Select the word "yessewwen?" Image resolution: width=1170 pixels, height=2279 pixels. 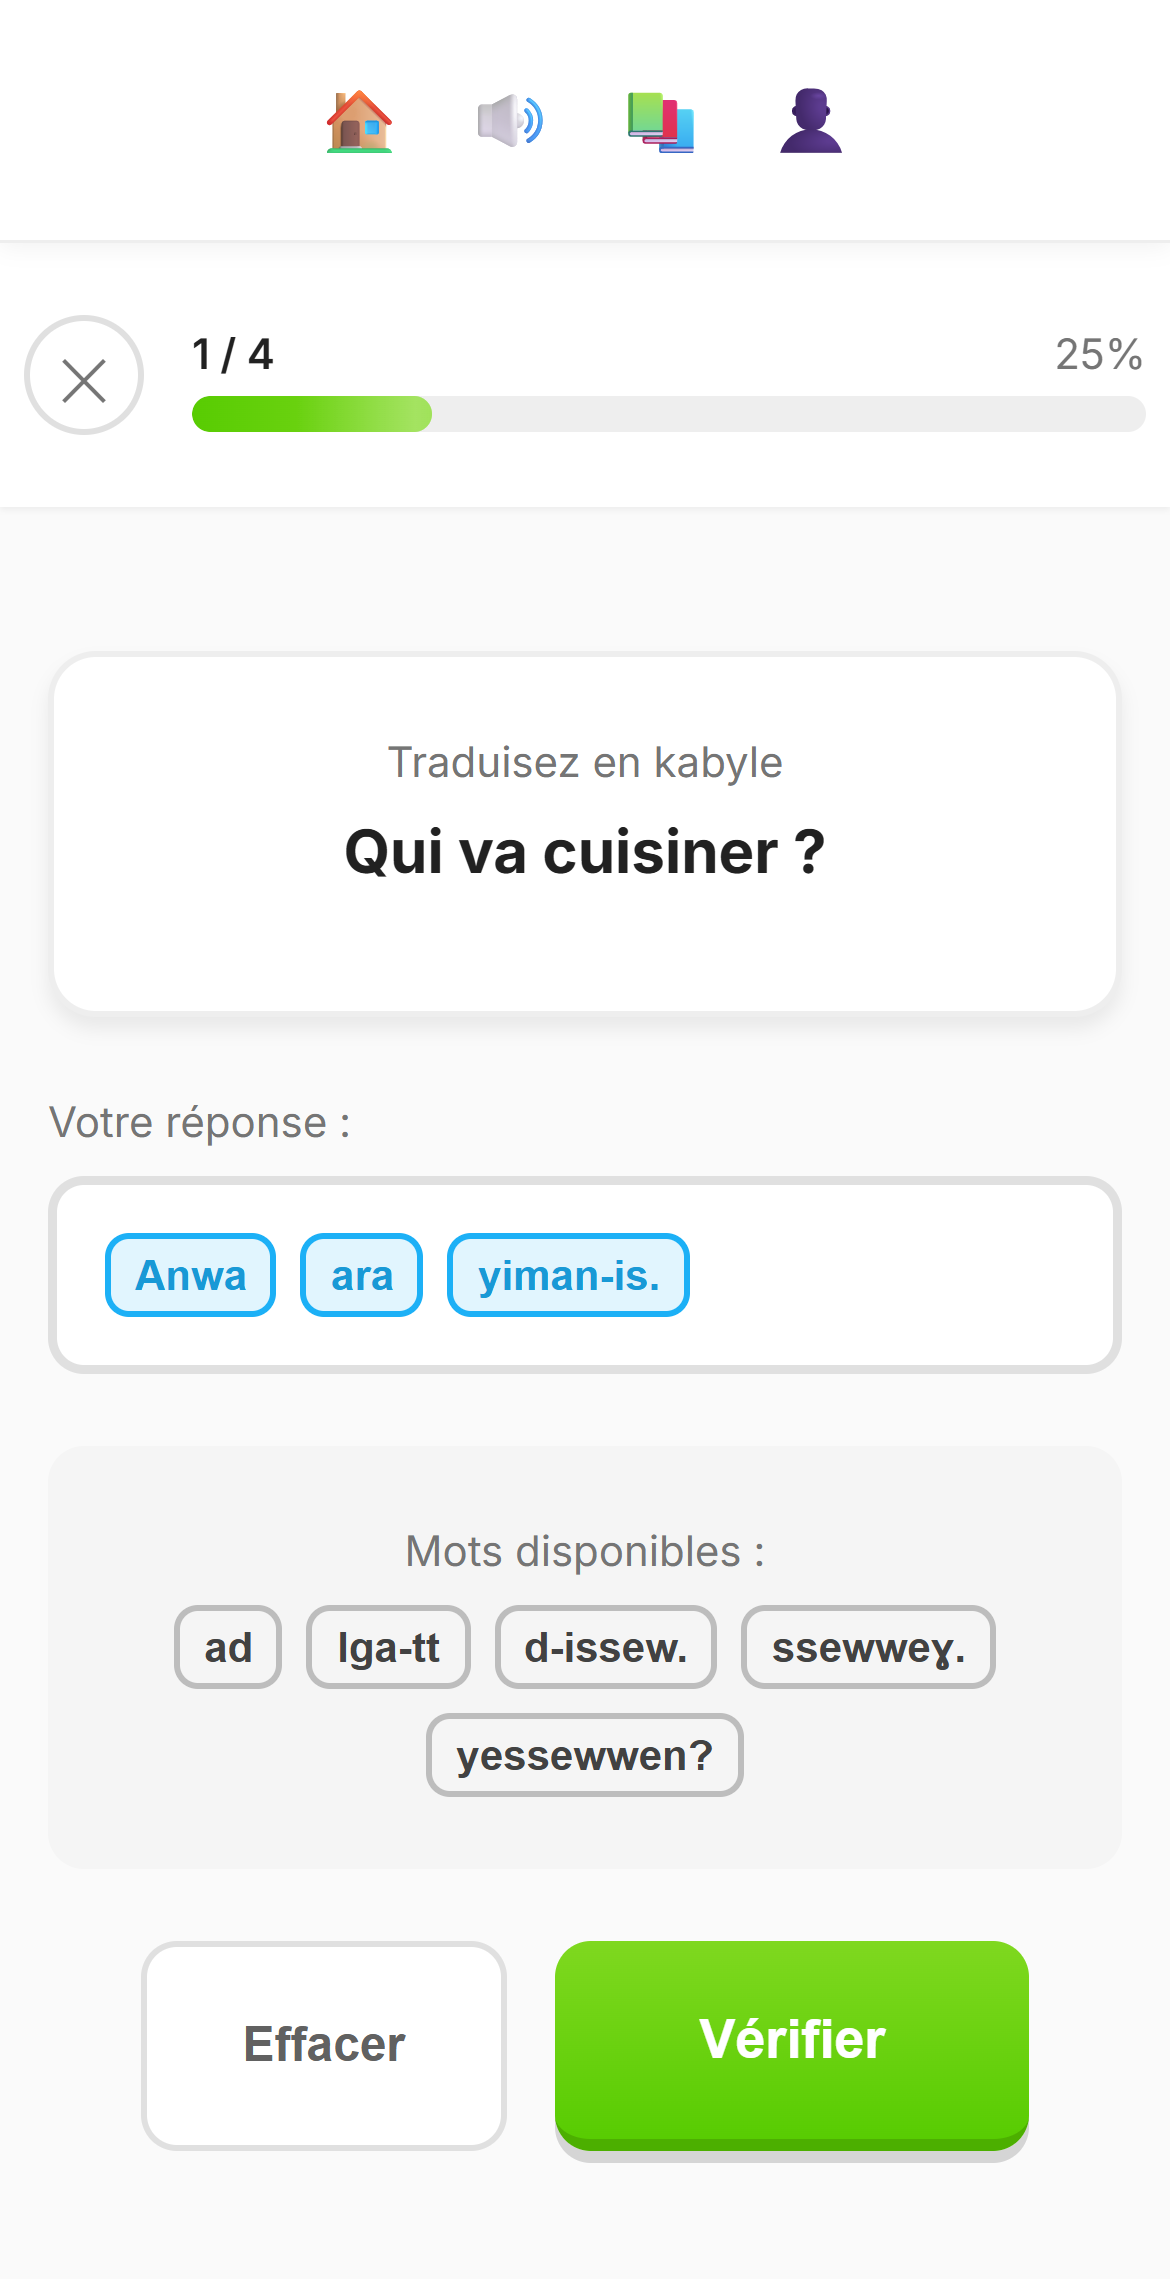point(585,1755)
